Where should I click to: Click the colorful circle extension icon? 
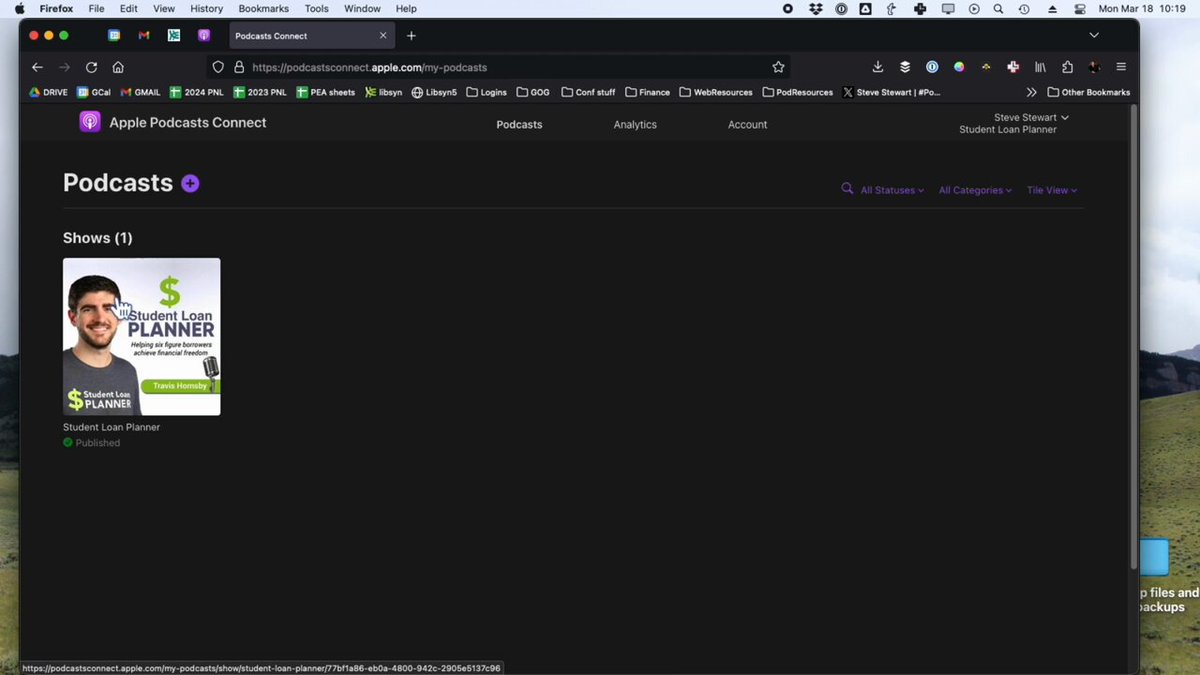tap(959, 67)
